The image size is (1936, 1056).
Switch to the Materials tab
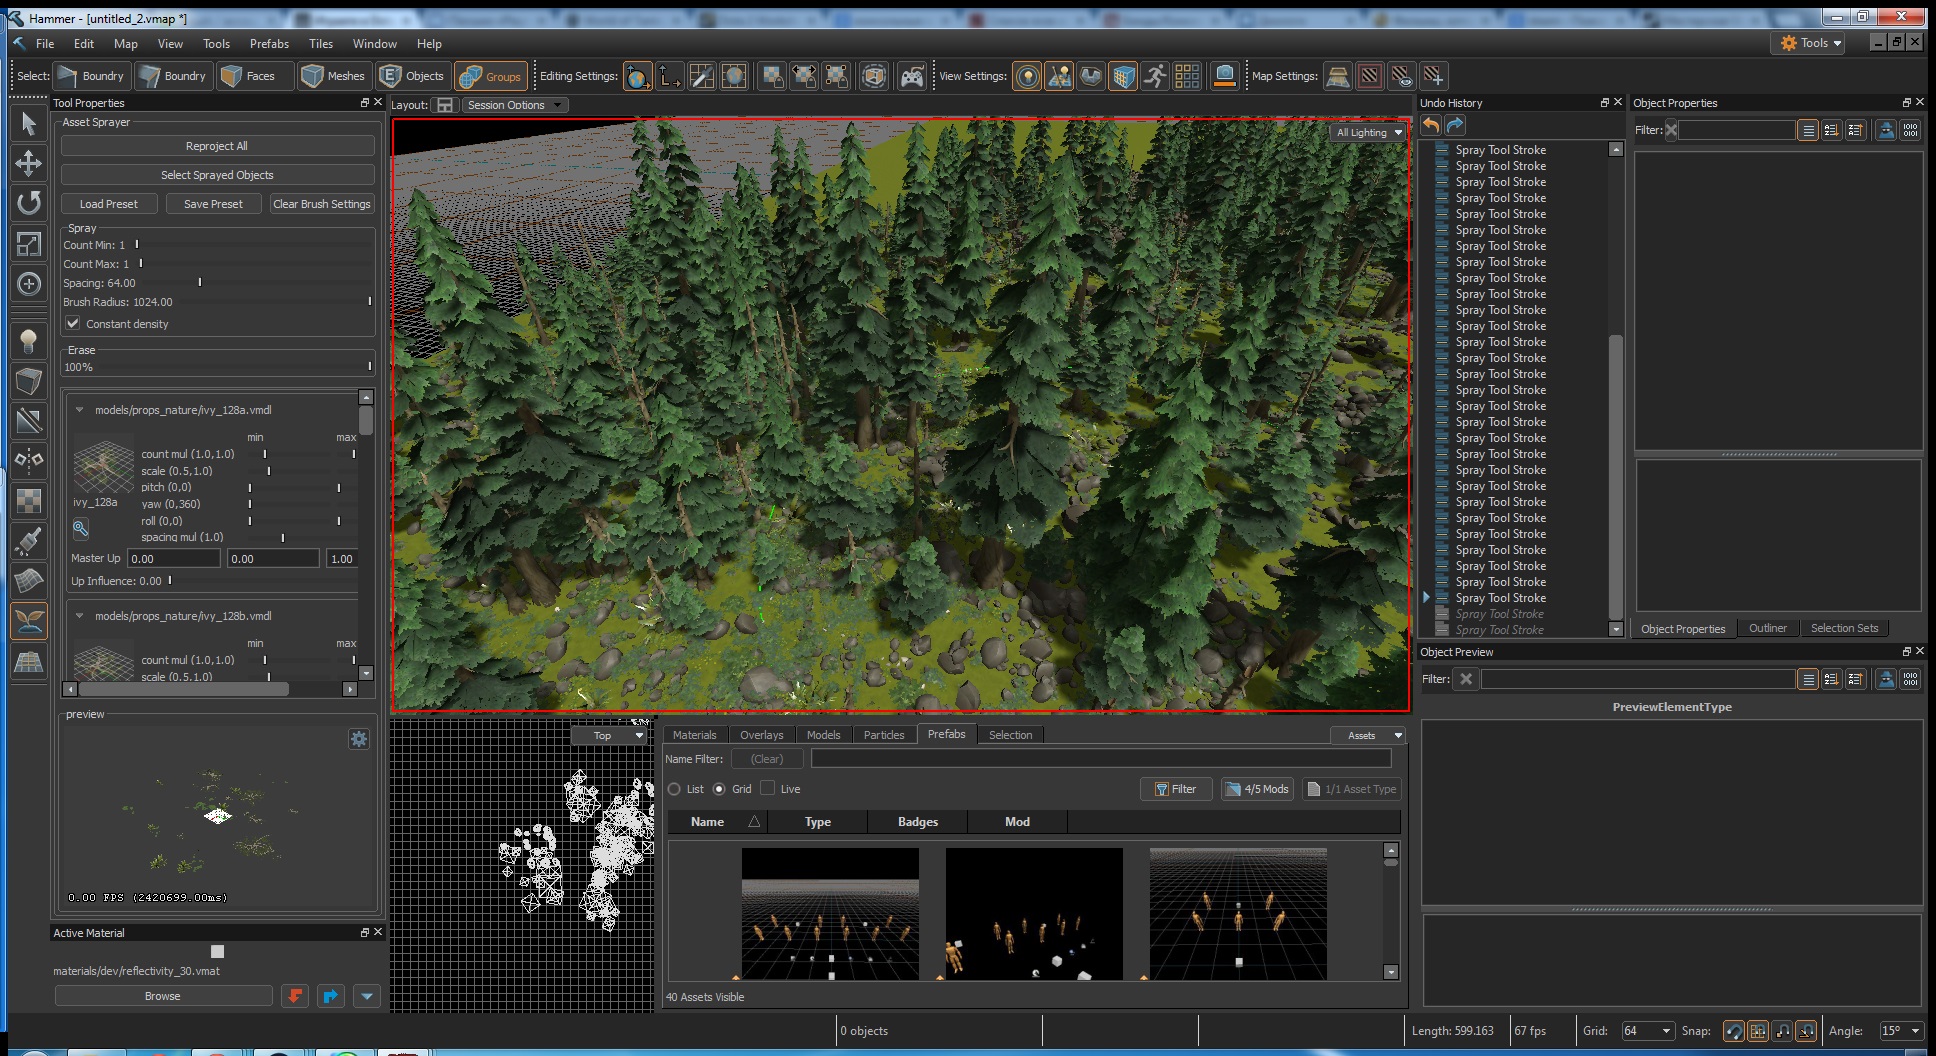695,735
